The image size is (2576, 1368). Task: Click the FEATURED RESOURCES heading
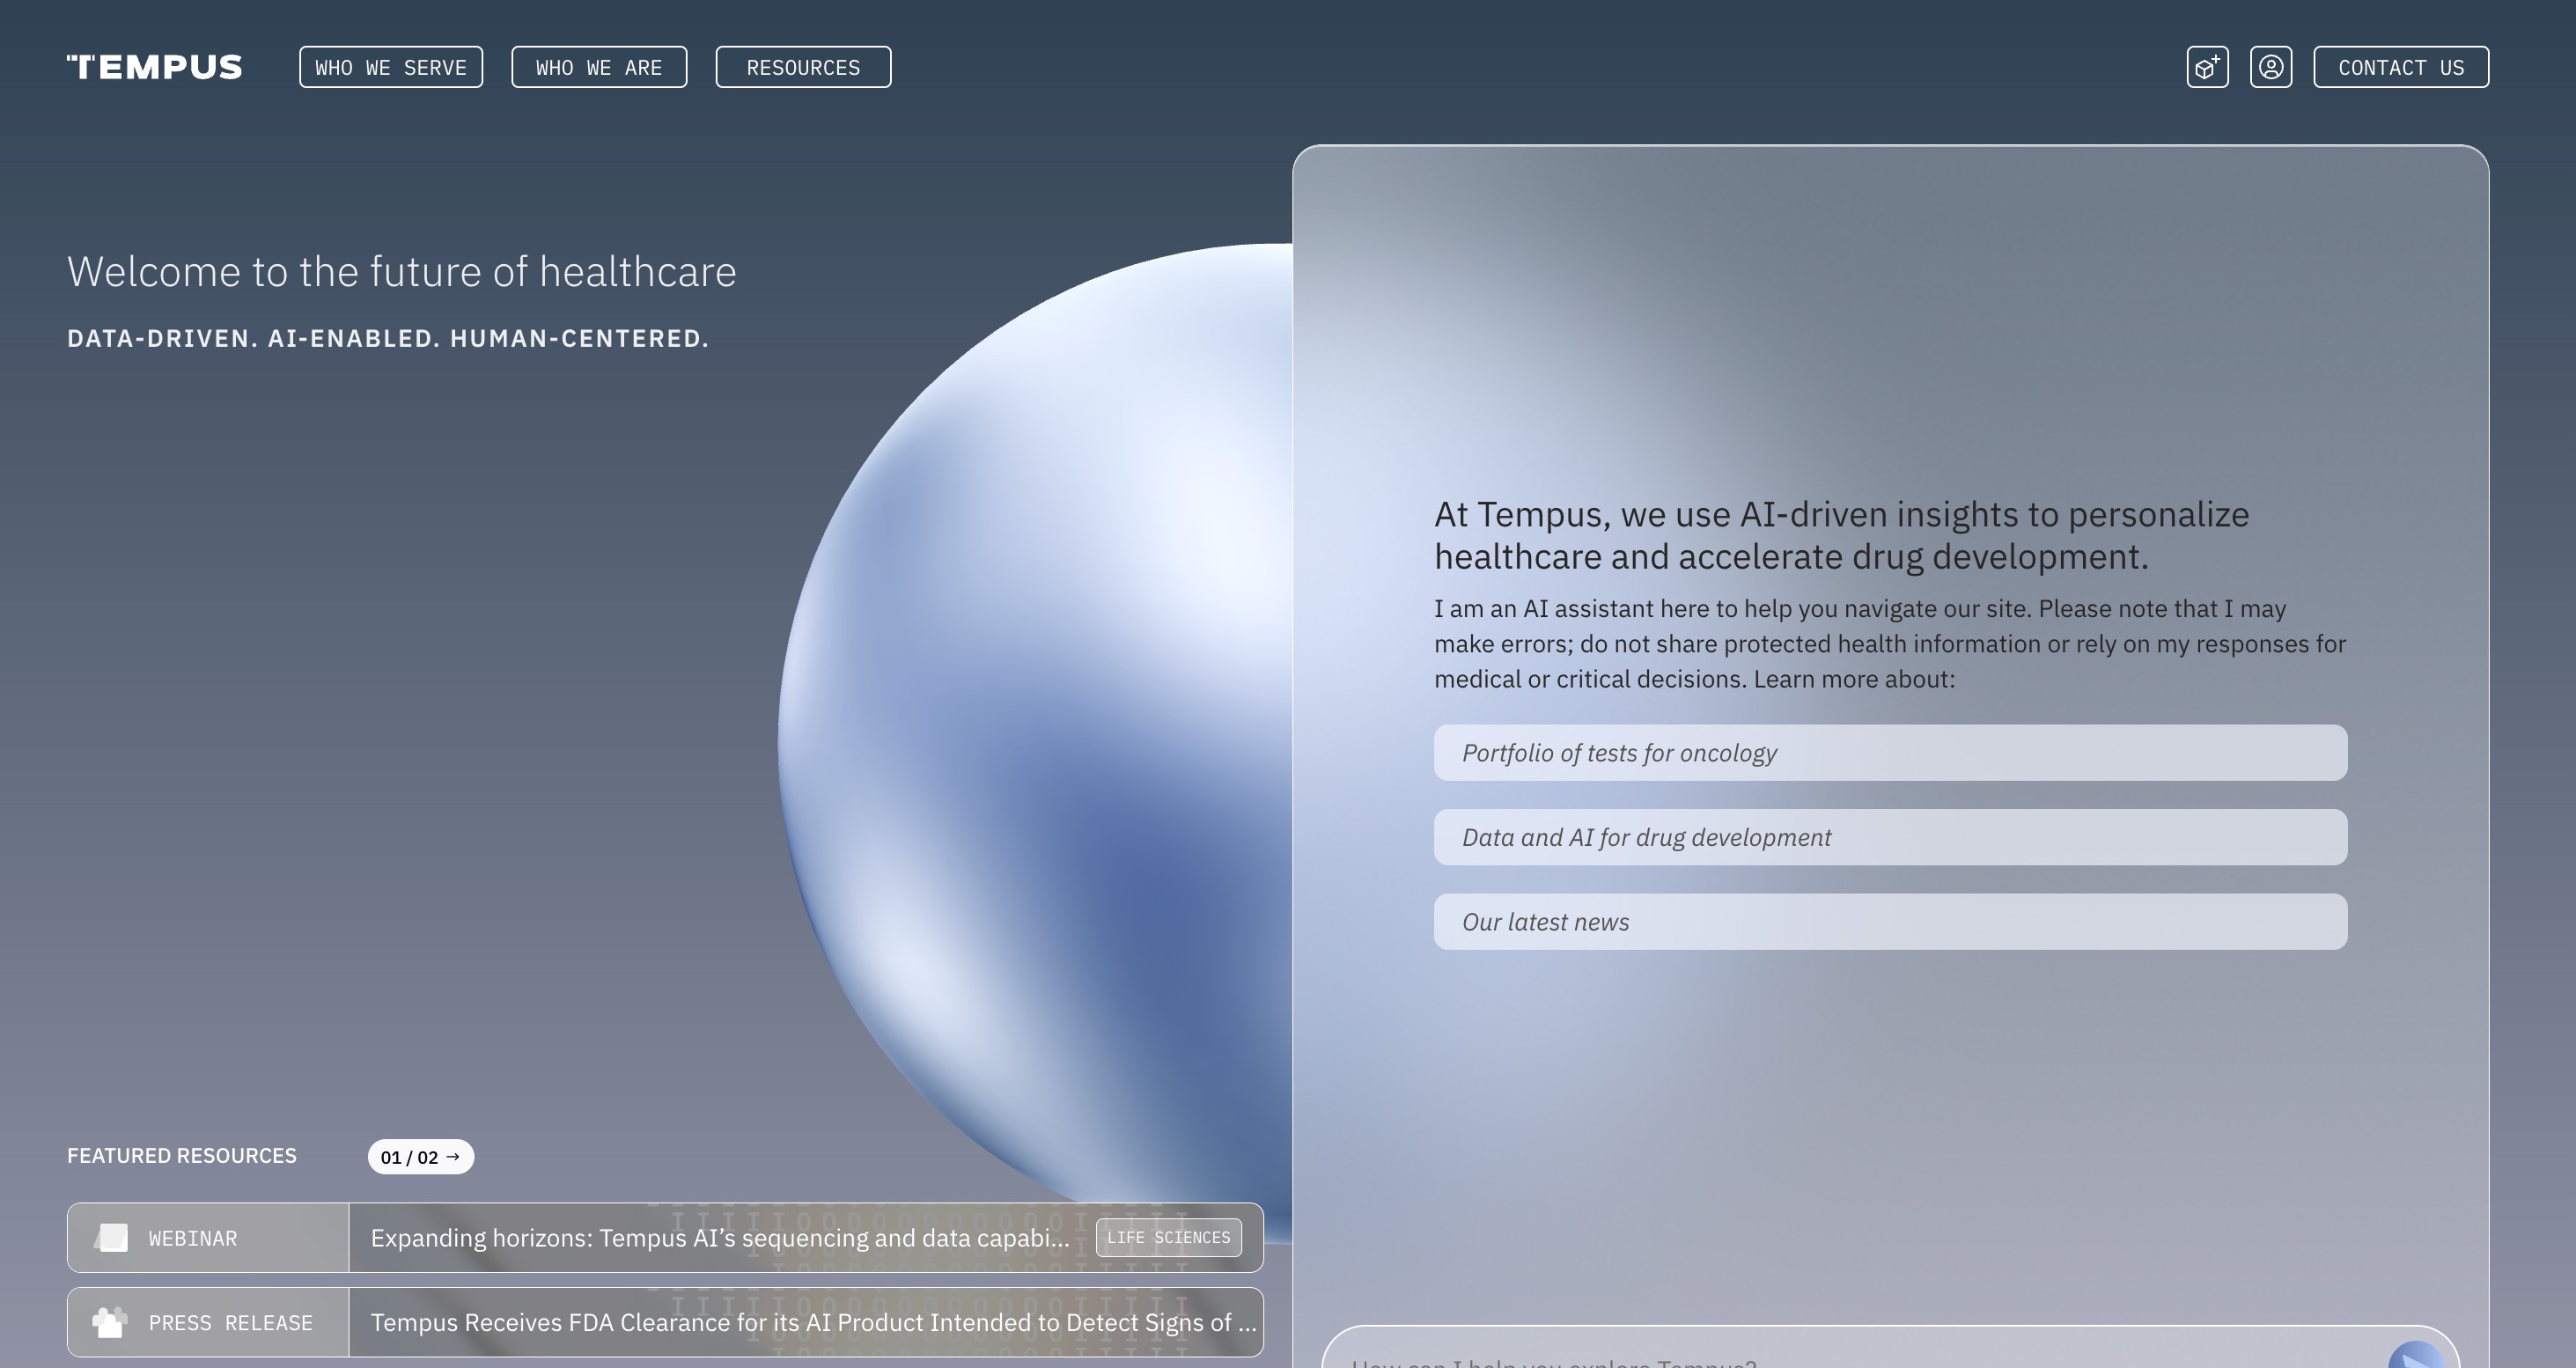click(182, 1156)
